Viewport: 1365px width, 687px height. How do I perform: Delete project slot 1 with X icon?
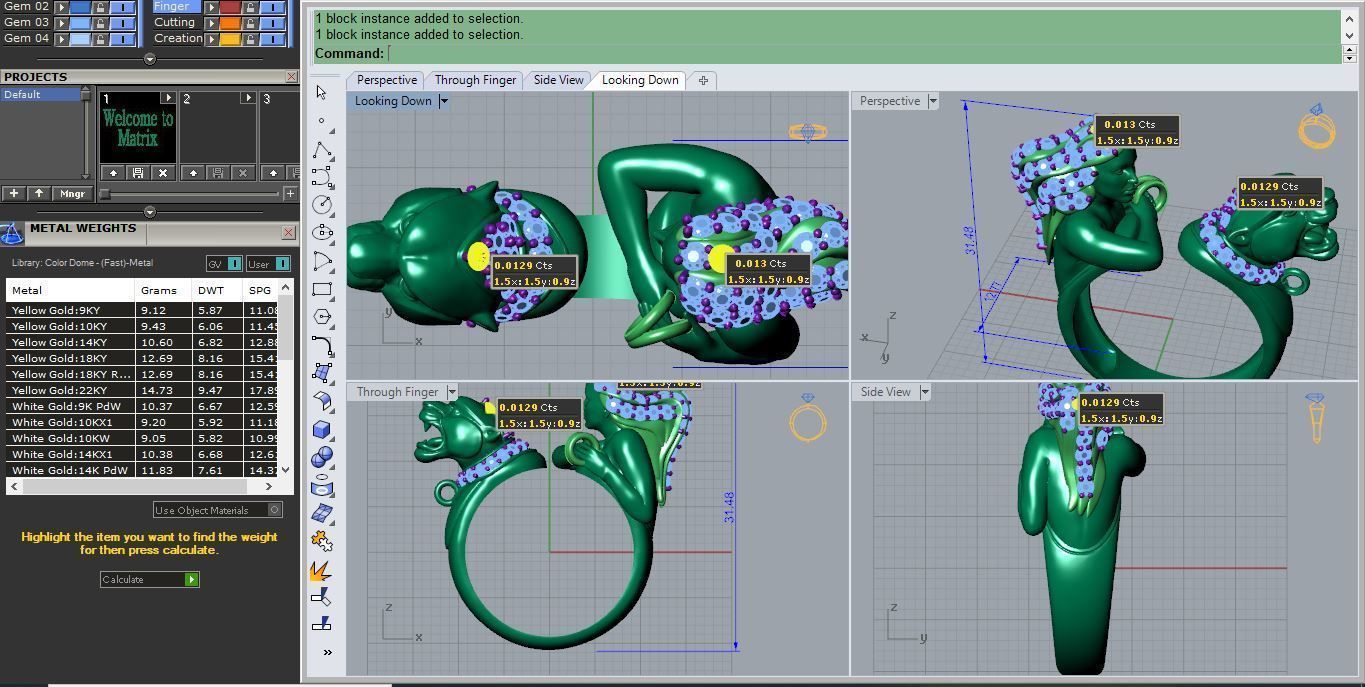click(163, 173)
